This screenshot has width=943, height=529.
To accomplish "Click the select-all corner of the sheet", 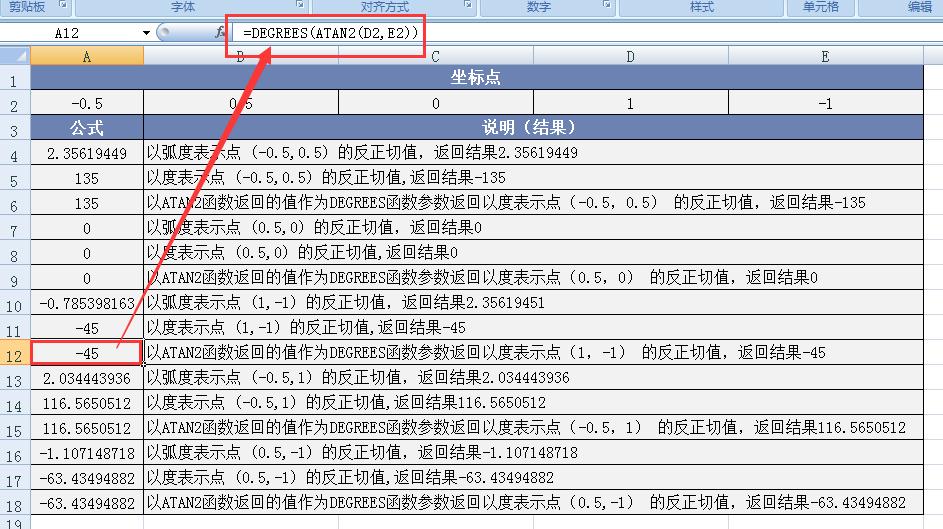I will [x=15, y=57].
